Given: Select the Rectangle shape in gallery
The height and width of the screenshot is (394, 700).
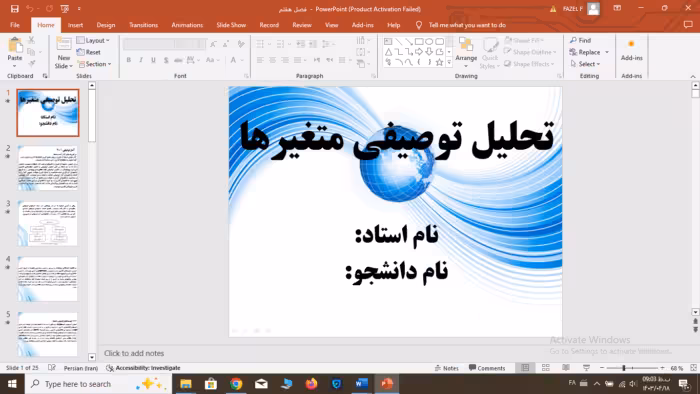Looking at the screenshot, I should pos(419,41).
